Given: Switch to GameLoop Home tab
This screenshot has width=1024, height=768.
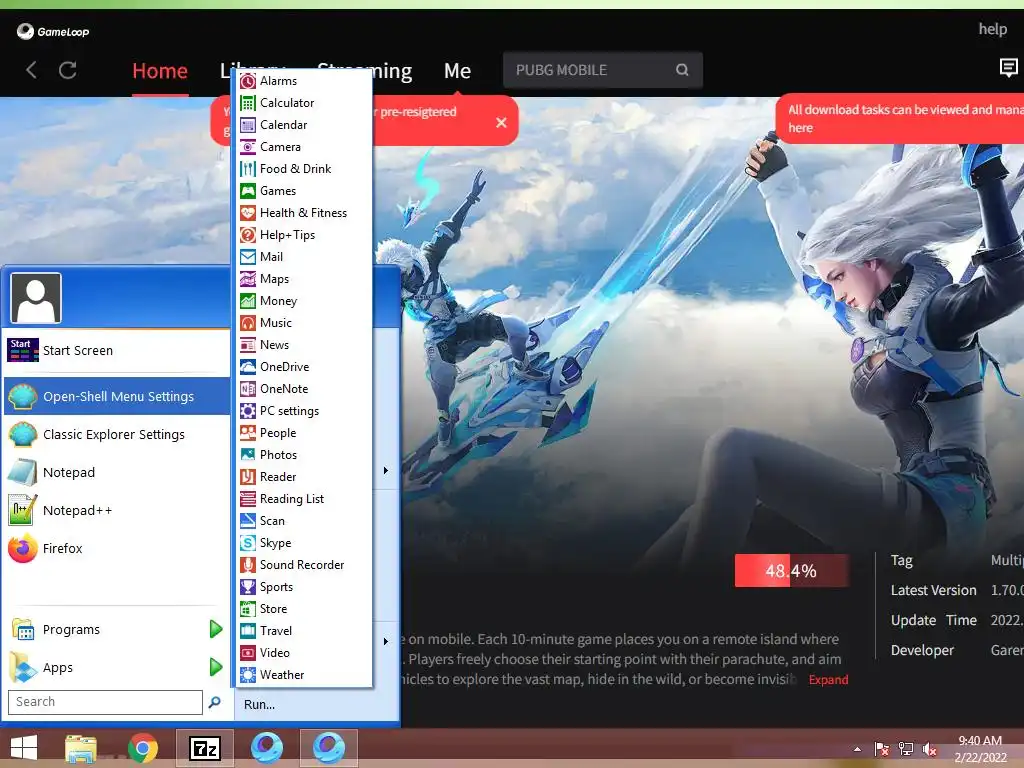Looking at the screenshot, I should click(x=160, y=71).
